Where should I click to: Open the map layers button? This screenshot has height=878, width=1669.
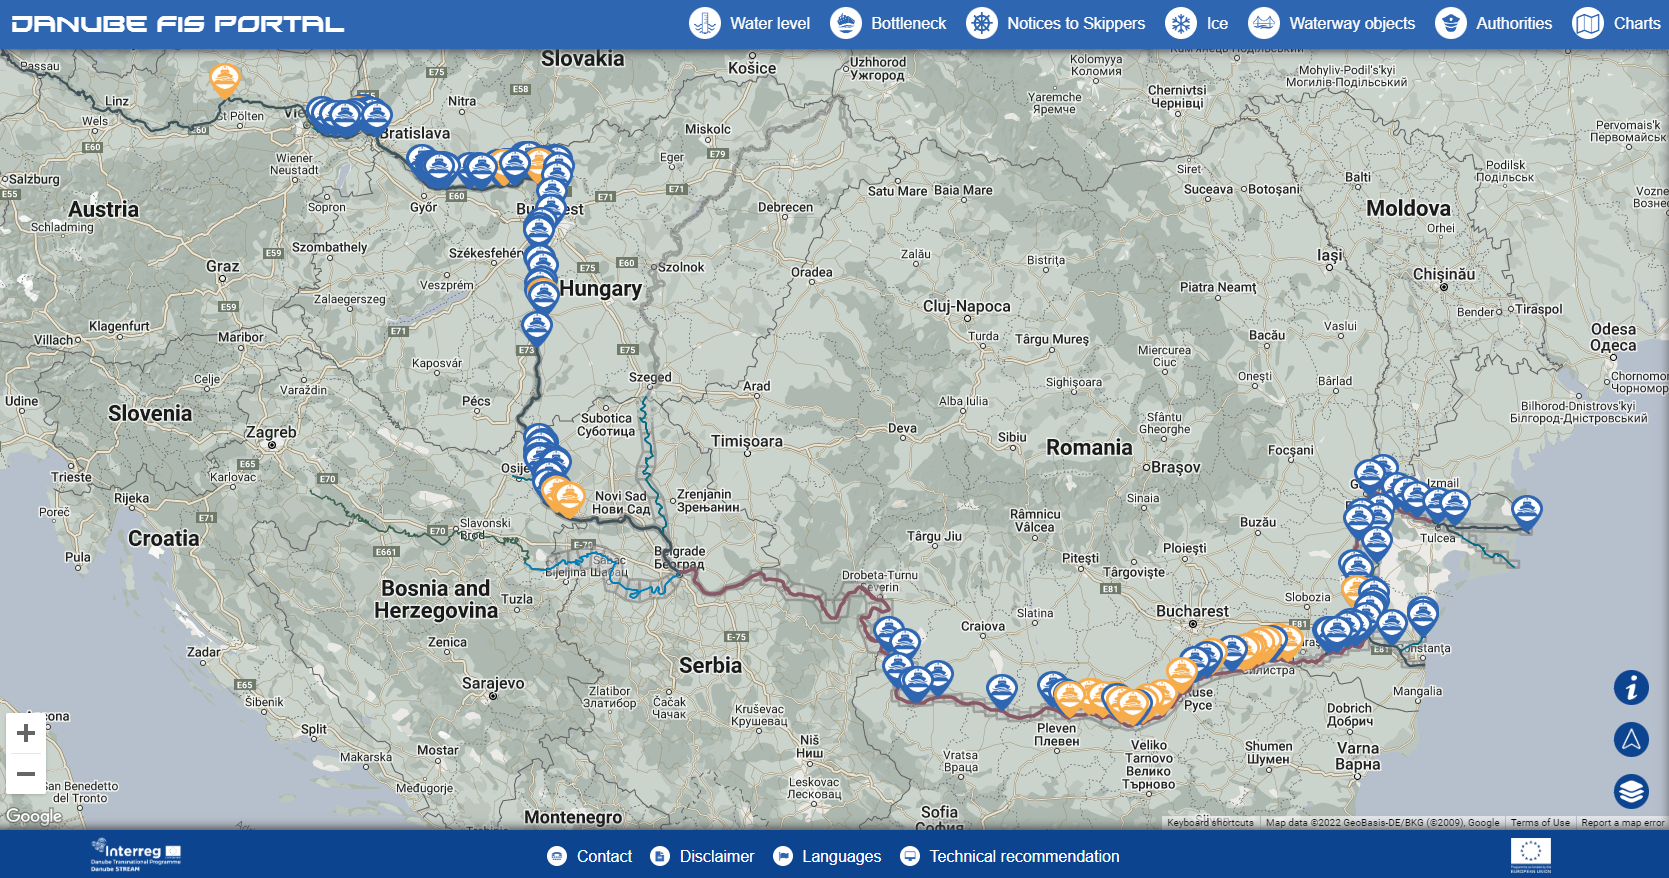pyautogui.click(x=1631, y=791)
